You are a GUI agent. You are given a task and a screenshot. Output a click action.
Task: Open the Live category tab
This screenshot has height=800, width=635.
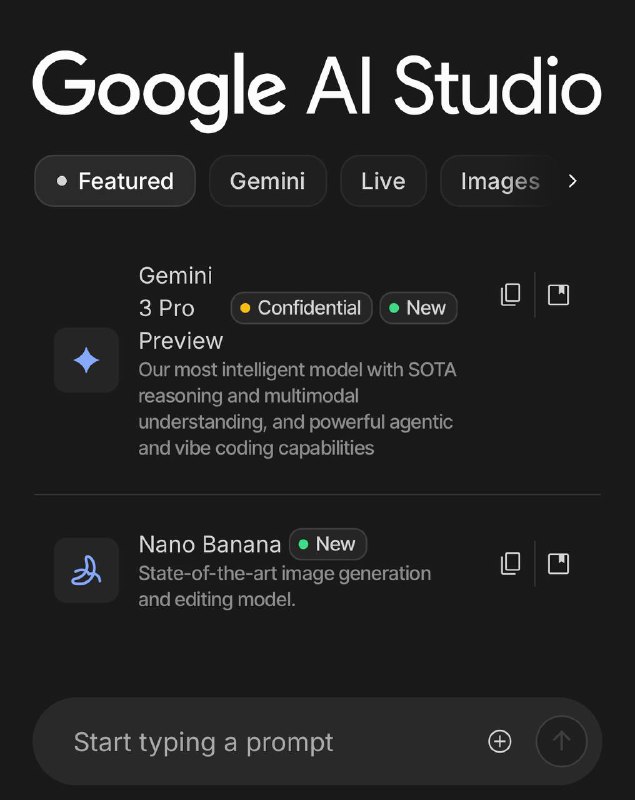click(383, 181)
